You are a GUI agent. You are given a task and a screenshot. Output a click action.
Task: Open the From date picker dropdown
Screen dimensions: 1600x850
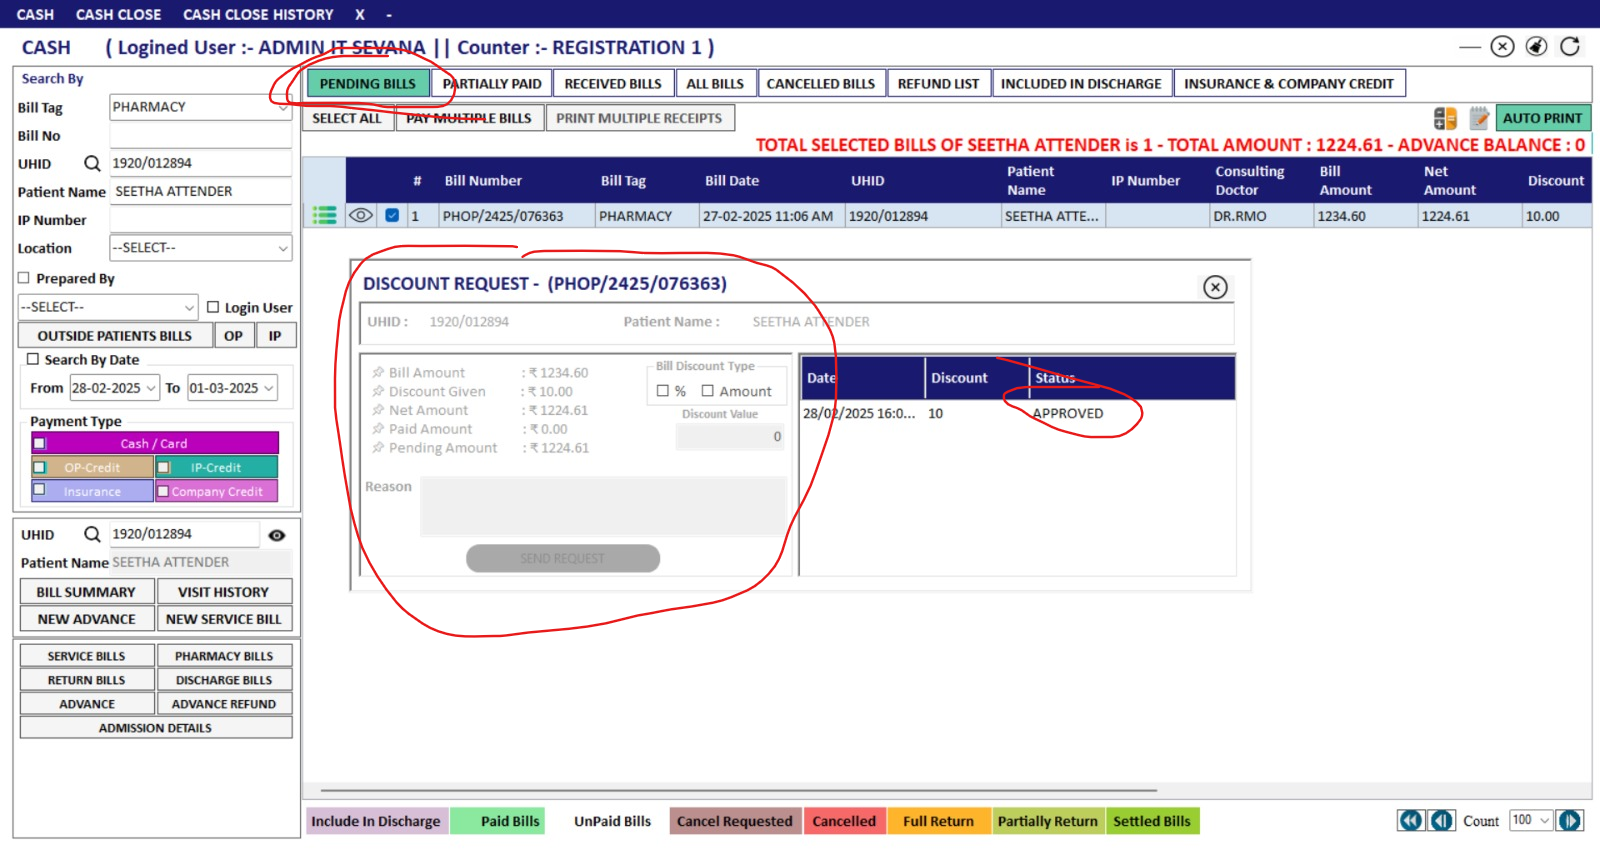152,388
